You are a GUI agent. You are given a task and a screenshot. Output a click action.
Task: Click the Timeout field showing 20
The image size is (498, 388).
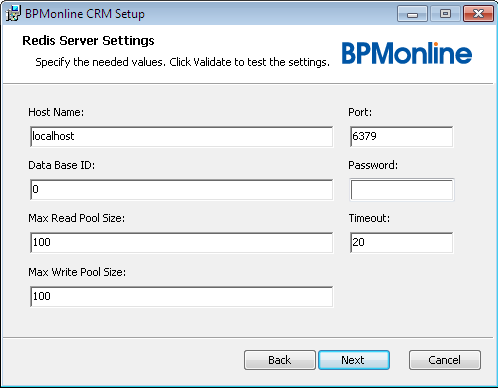pos(402,242)
